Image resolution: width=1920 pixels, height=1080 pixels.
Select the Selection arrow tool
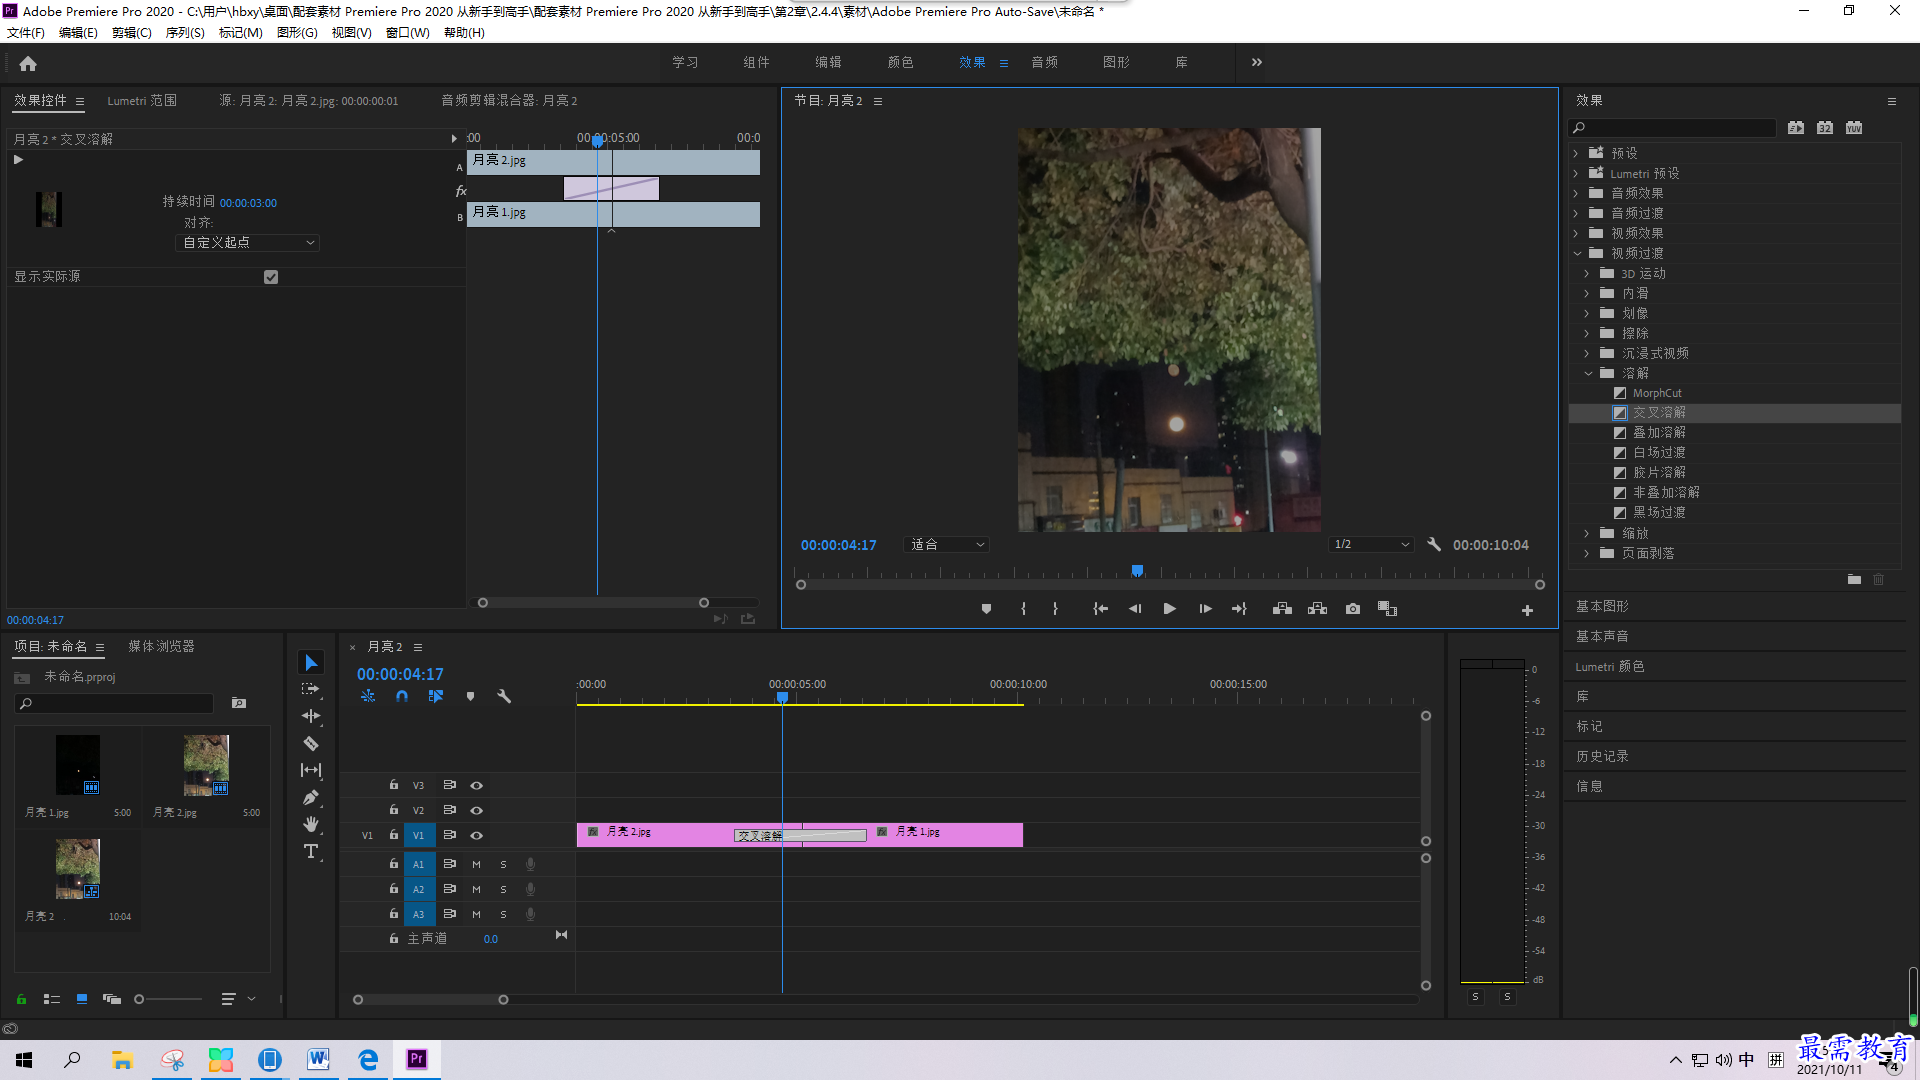(311, 663)
